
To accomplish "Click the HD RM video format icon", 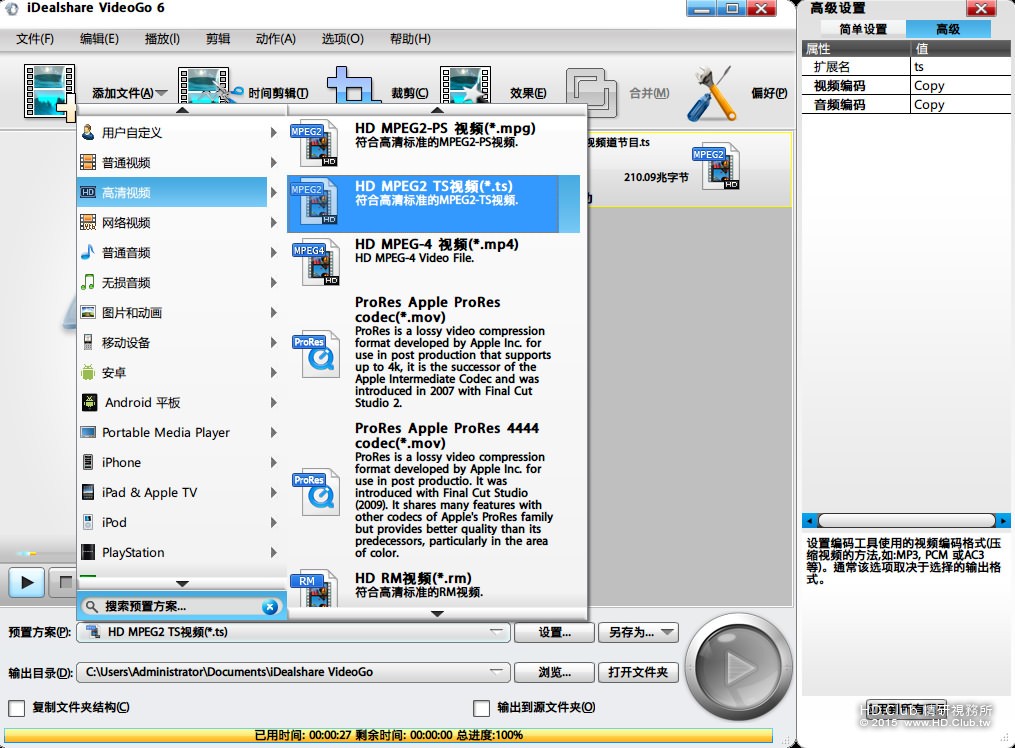I will coord(315,588).
